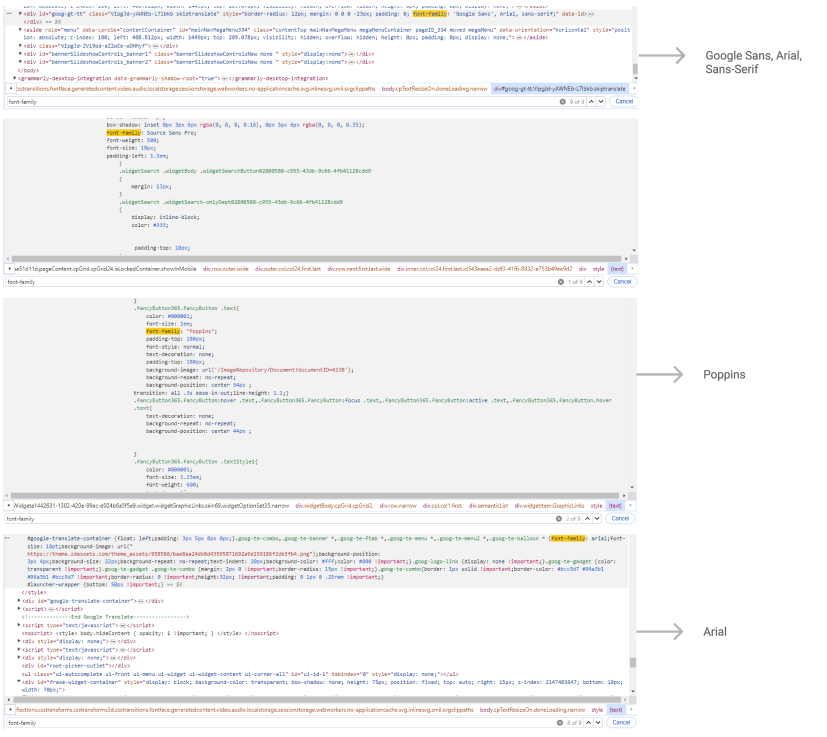Go to previous match in '1 of 9' bar
The width and height of the screenshot is (827, 737).
click(x=590, y=281)
